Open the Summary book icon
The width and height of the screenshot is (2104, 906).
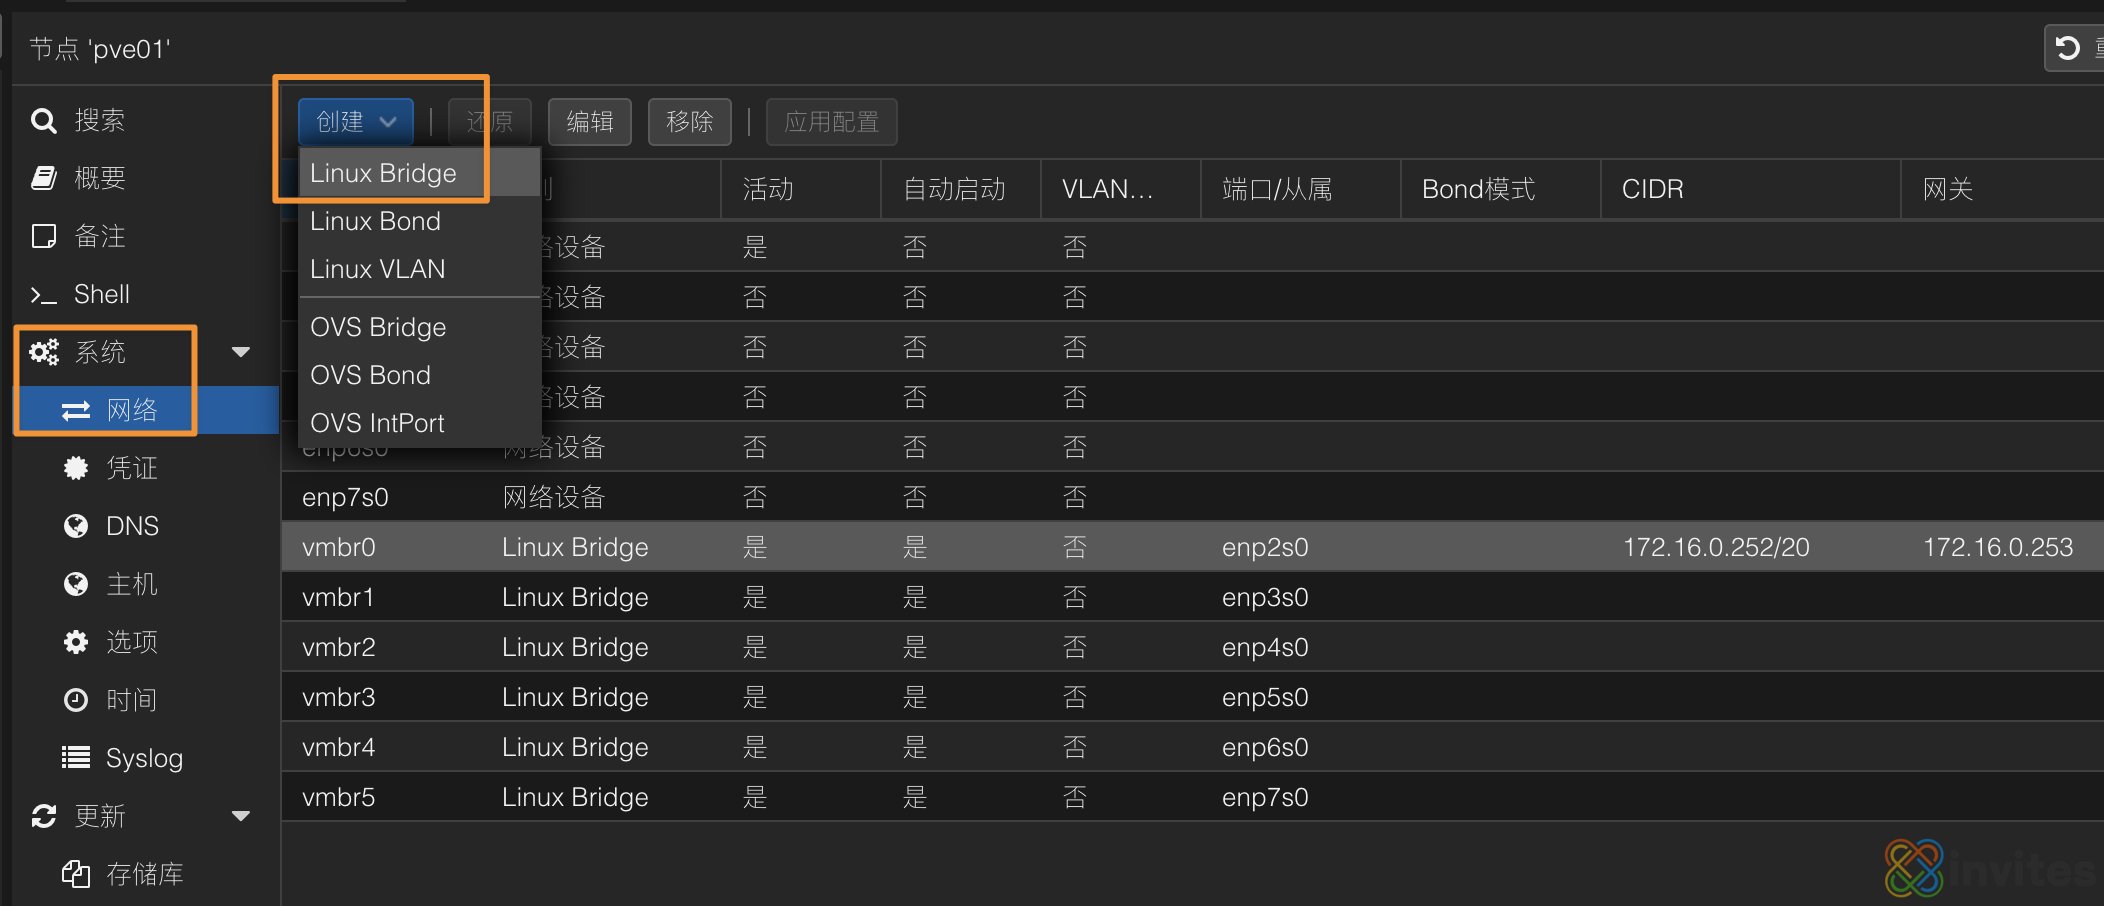click(x=43, y=178)
